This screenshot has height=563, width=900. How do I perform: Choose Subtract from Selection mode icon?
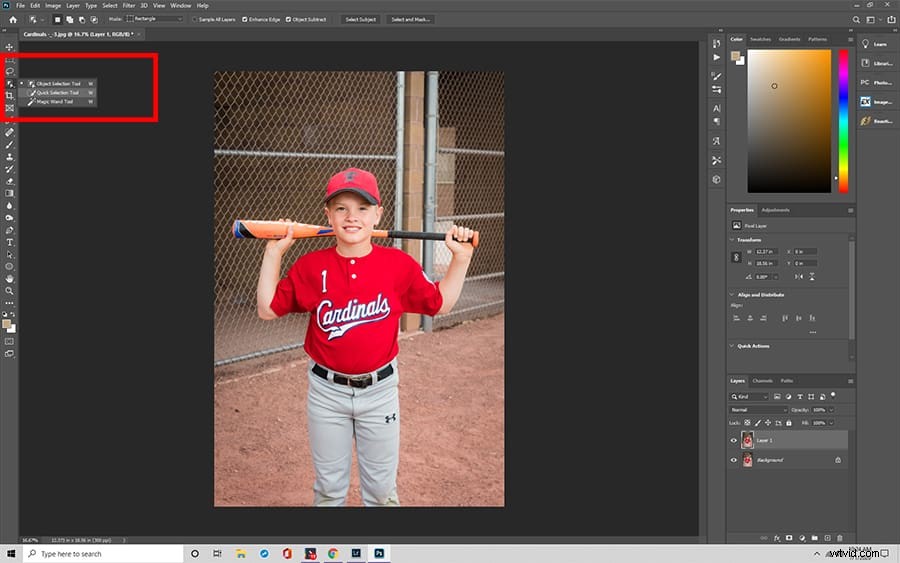coord(82,20)
